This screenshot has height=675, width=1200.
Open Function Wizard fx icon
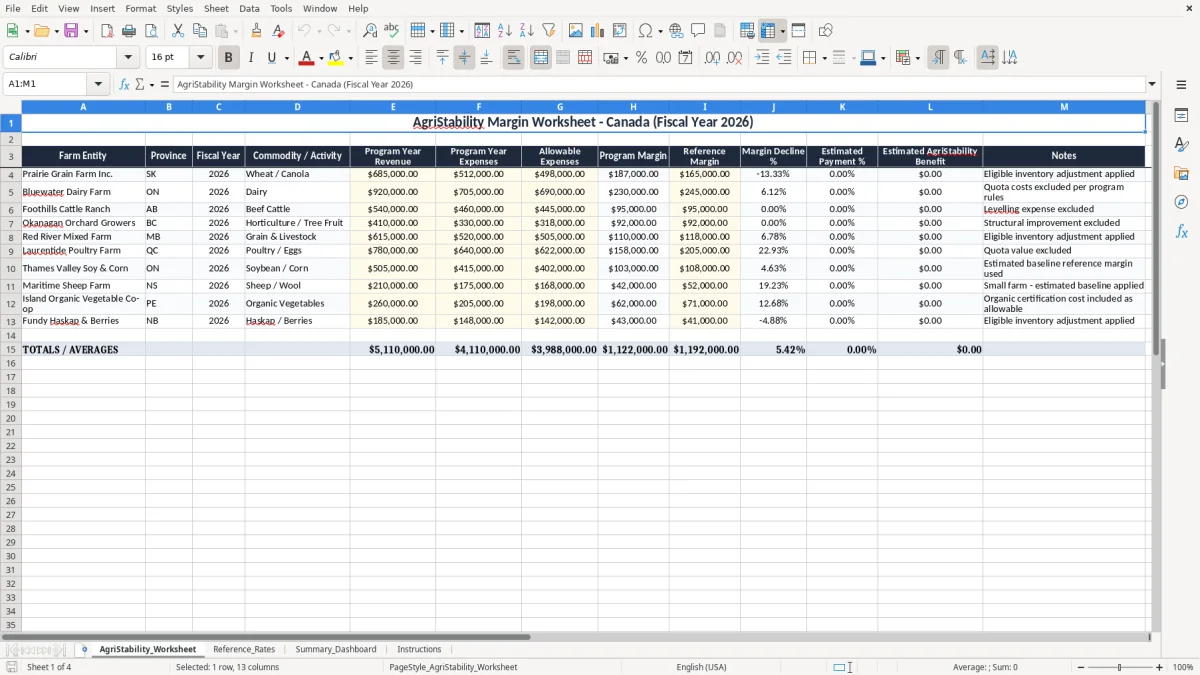click(x=125, y=84)
